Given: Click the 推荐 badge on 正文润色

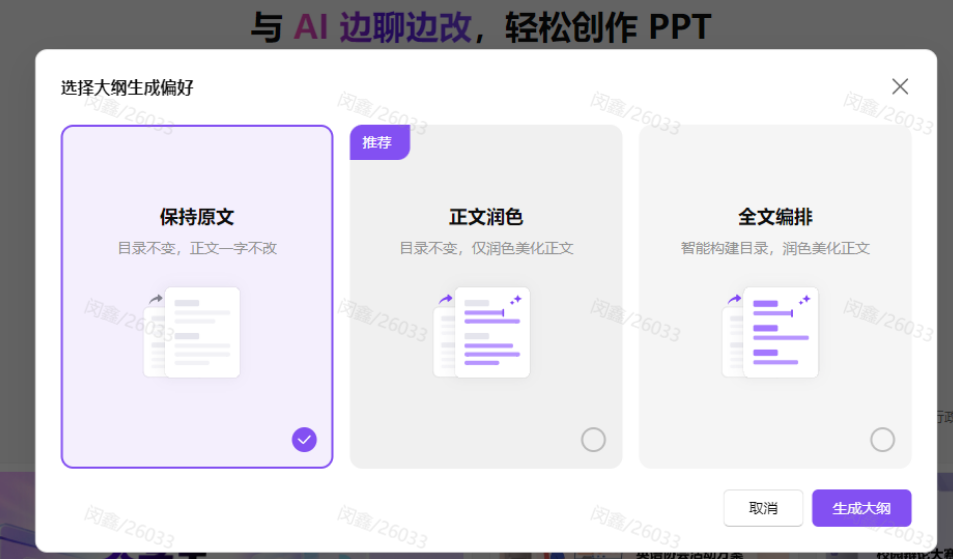Looking at the screenshot, I should 379,143.
